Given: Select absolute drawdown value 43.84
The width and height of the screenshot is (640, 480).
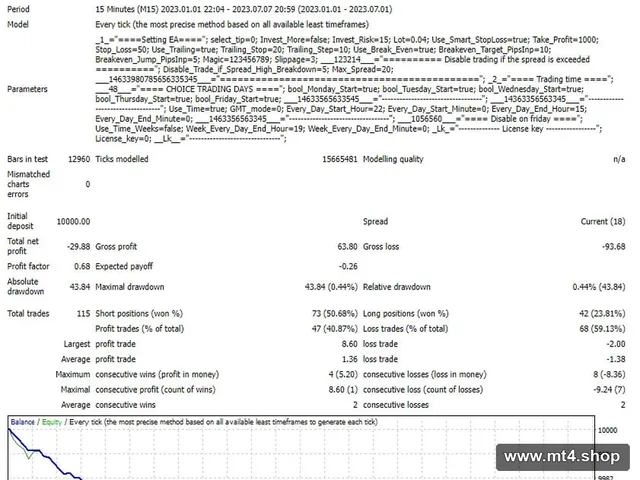Looking at the screenshot, I should click(x=80, y=287).
